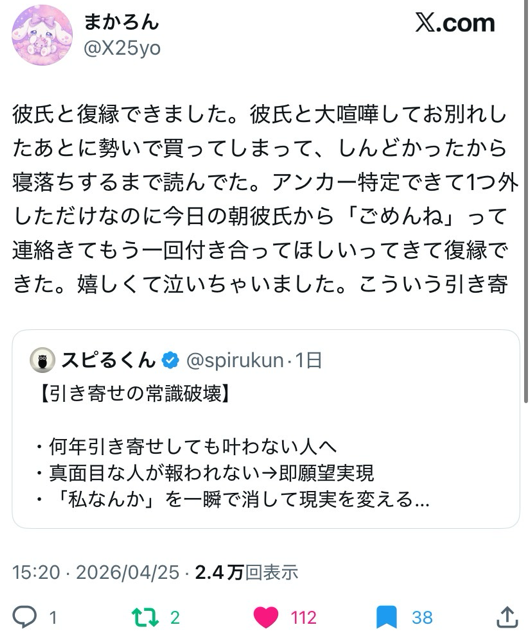The width and height of the screenshot is (532, 640).
Task: Toggle the blue bookmark icon
Action: coord(386,617)
